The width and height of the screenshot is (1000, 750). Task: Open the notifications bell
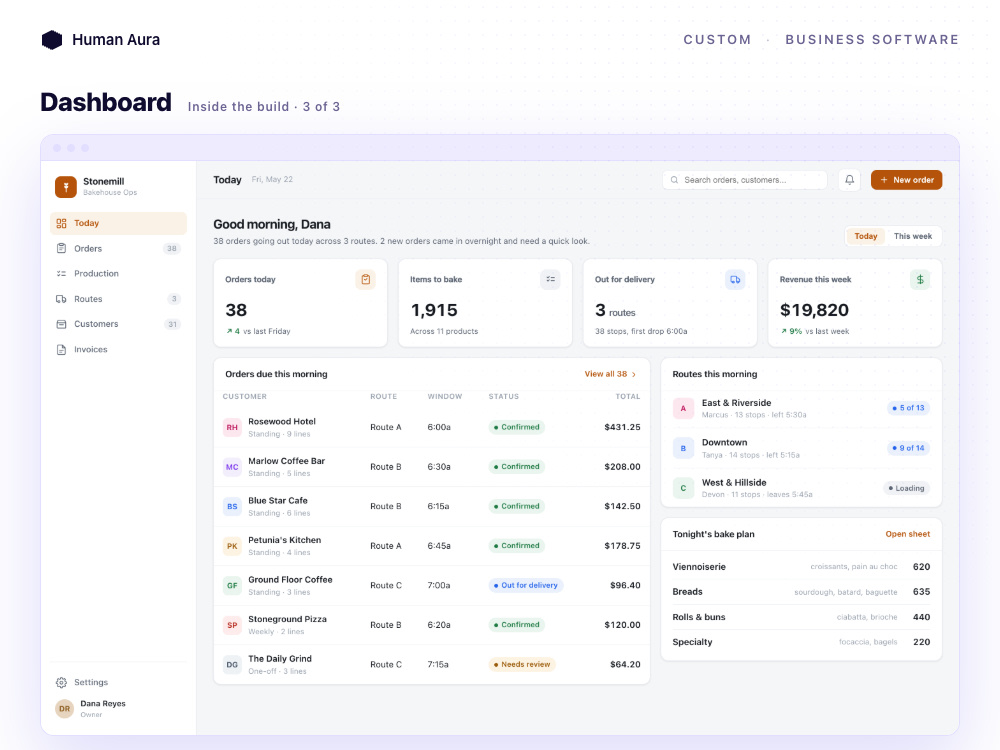849,180
